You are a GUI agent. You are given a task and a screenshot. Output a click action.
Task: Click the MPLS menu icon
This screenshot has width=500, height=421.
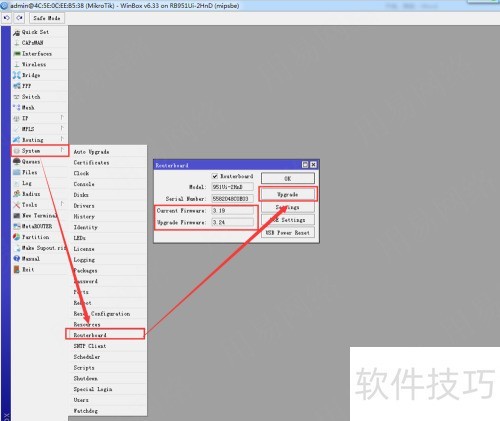tap(17, 129)
